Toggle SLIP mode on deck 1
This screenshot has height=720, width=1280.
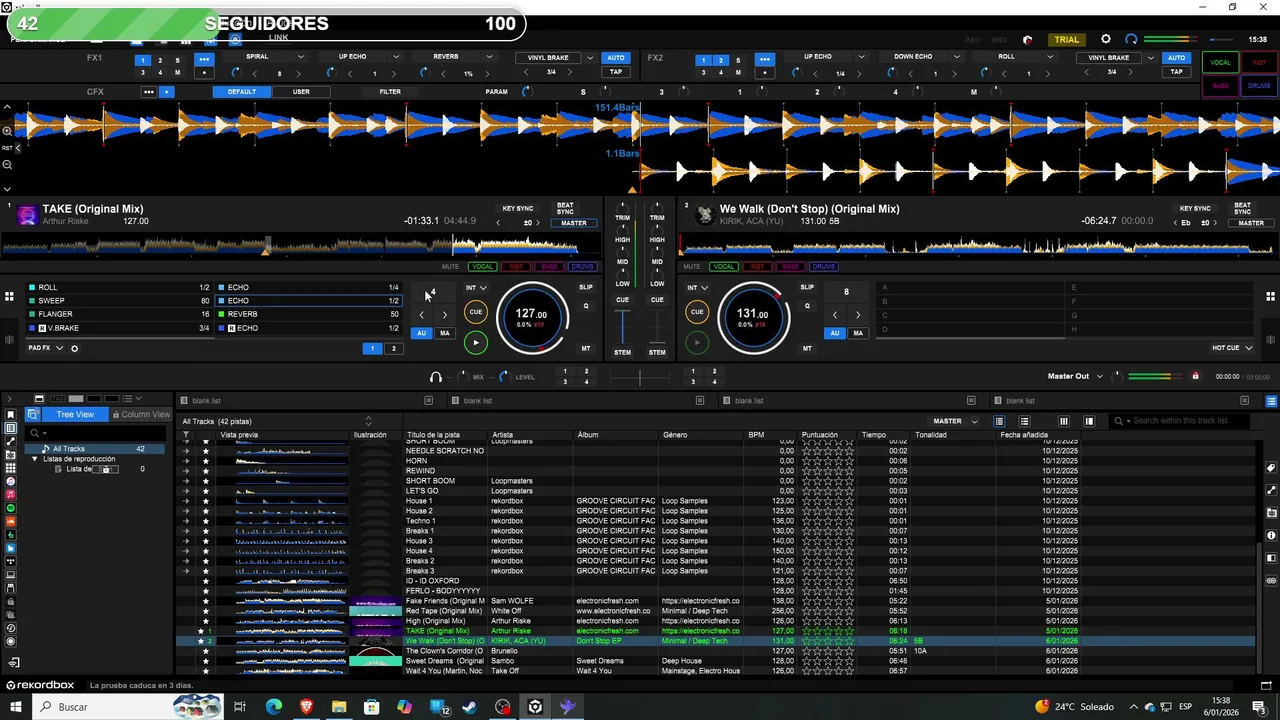click(x=586, y=287)
